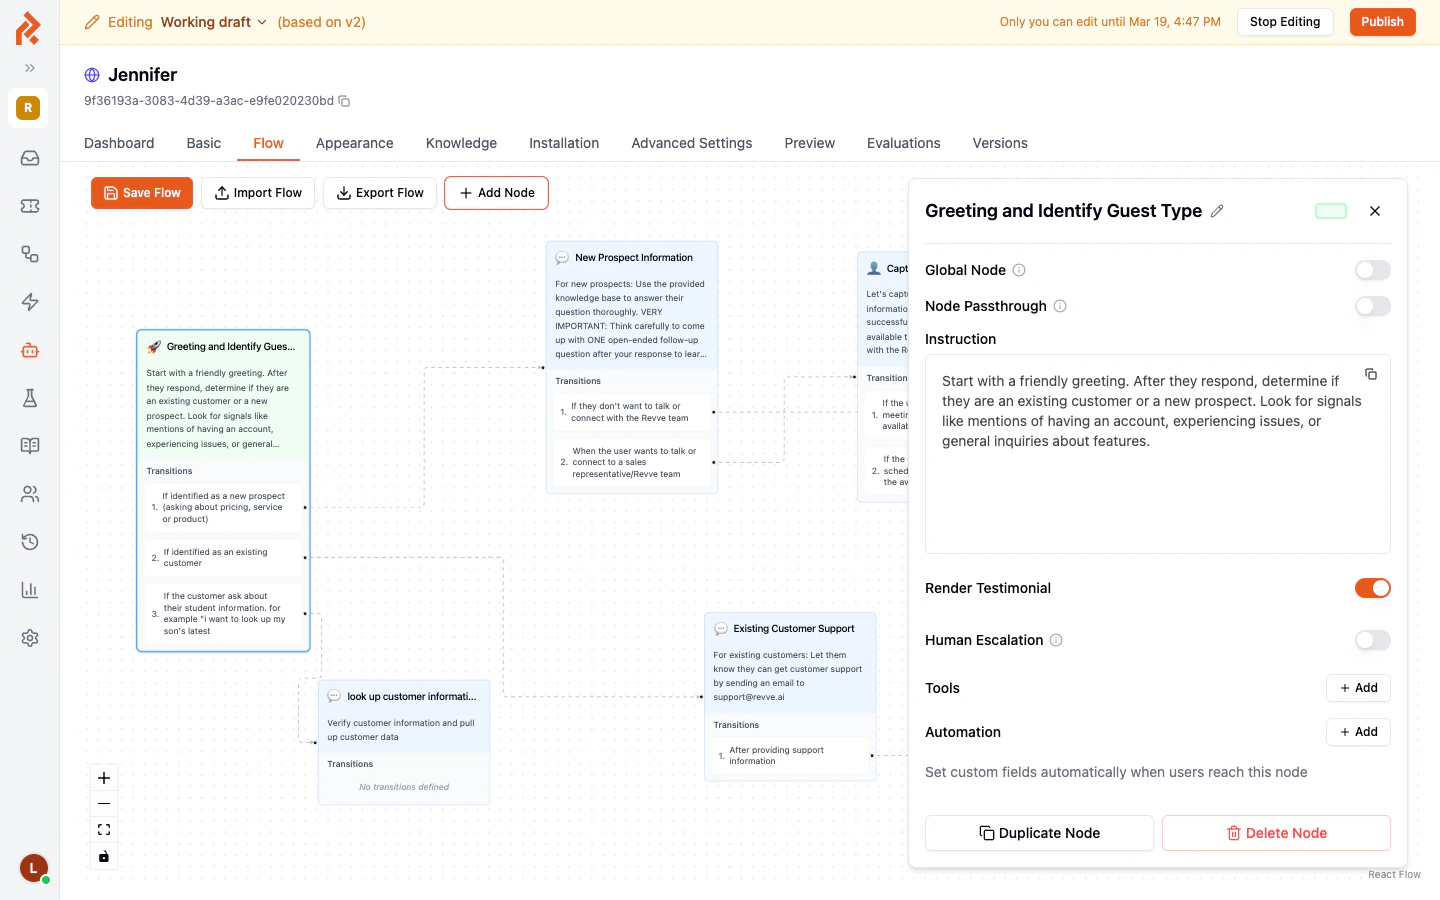Enable the Global Node toggle

[1372, 270]
